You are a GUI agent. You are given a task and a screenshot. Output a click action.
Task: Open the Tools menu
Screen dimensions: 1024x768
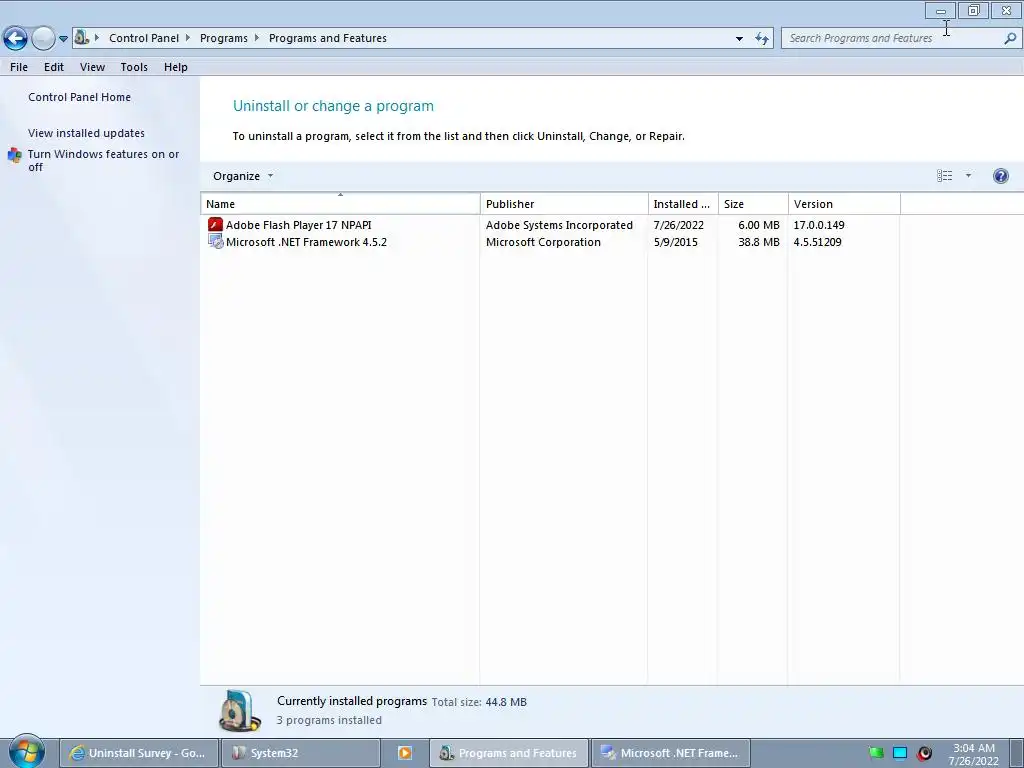(134, 67)
